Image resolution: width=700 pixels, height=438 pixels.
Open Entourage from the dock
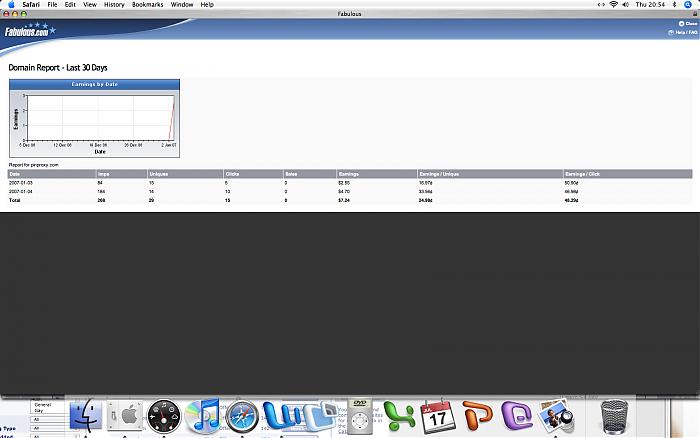click(517, 416)
